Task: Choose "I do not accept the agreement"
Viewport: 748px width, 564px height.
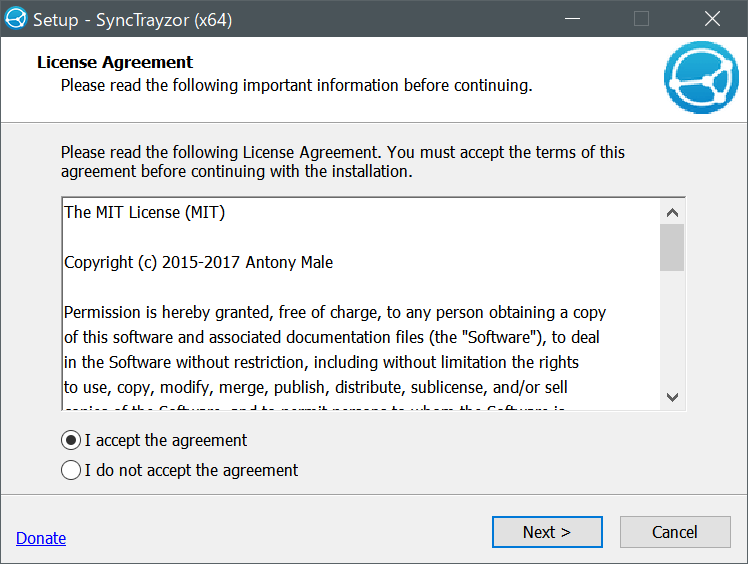Action: 71,470
